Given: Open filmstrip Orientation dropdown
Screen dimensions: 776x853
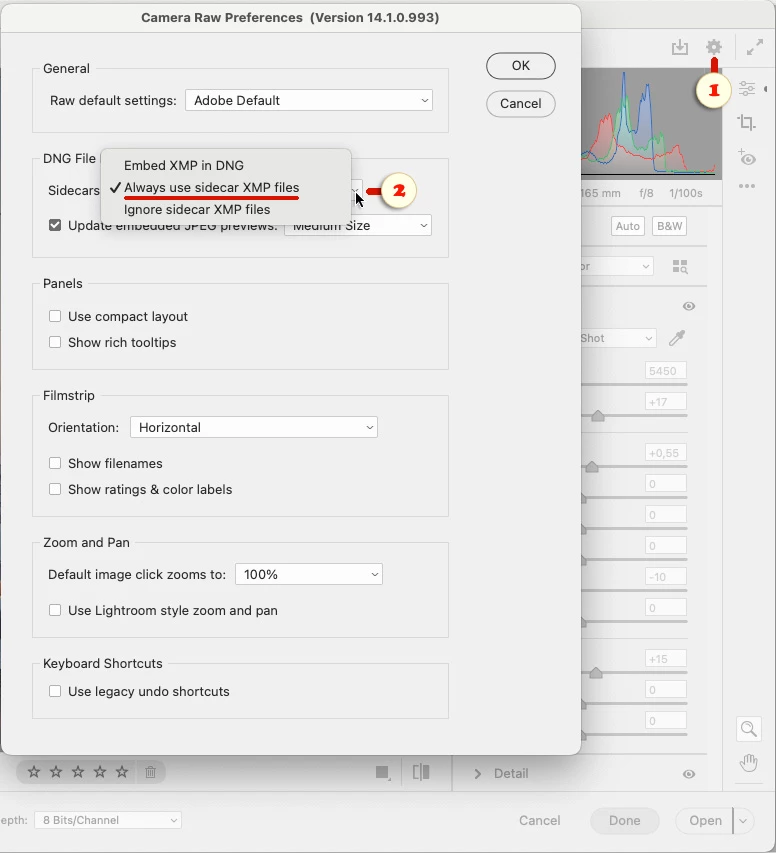Looking at the screenshot, I should [254, 427].
